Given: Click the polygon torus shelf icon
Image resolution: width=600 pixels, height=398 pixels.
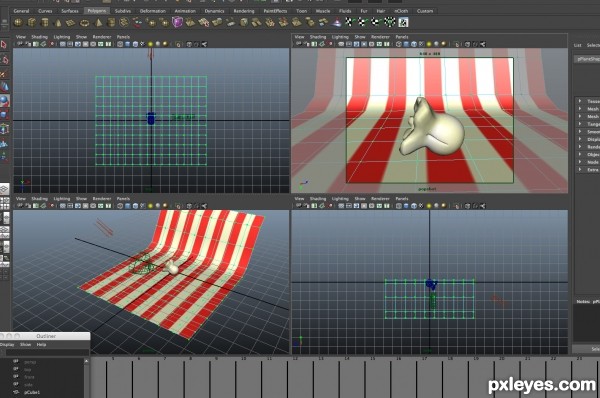Looking at the screenshot, I should pos(84,23).
